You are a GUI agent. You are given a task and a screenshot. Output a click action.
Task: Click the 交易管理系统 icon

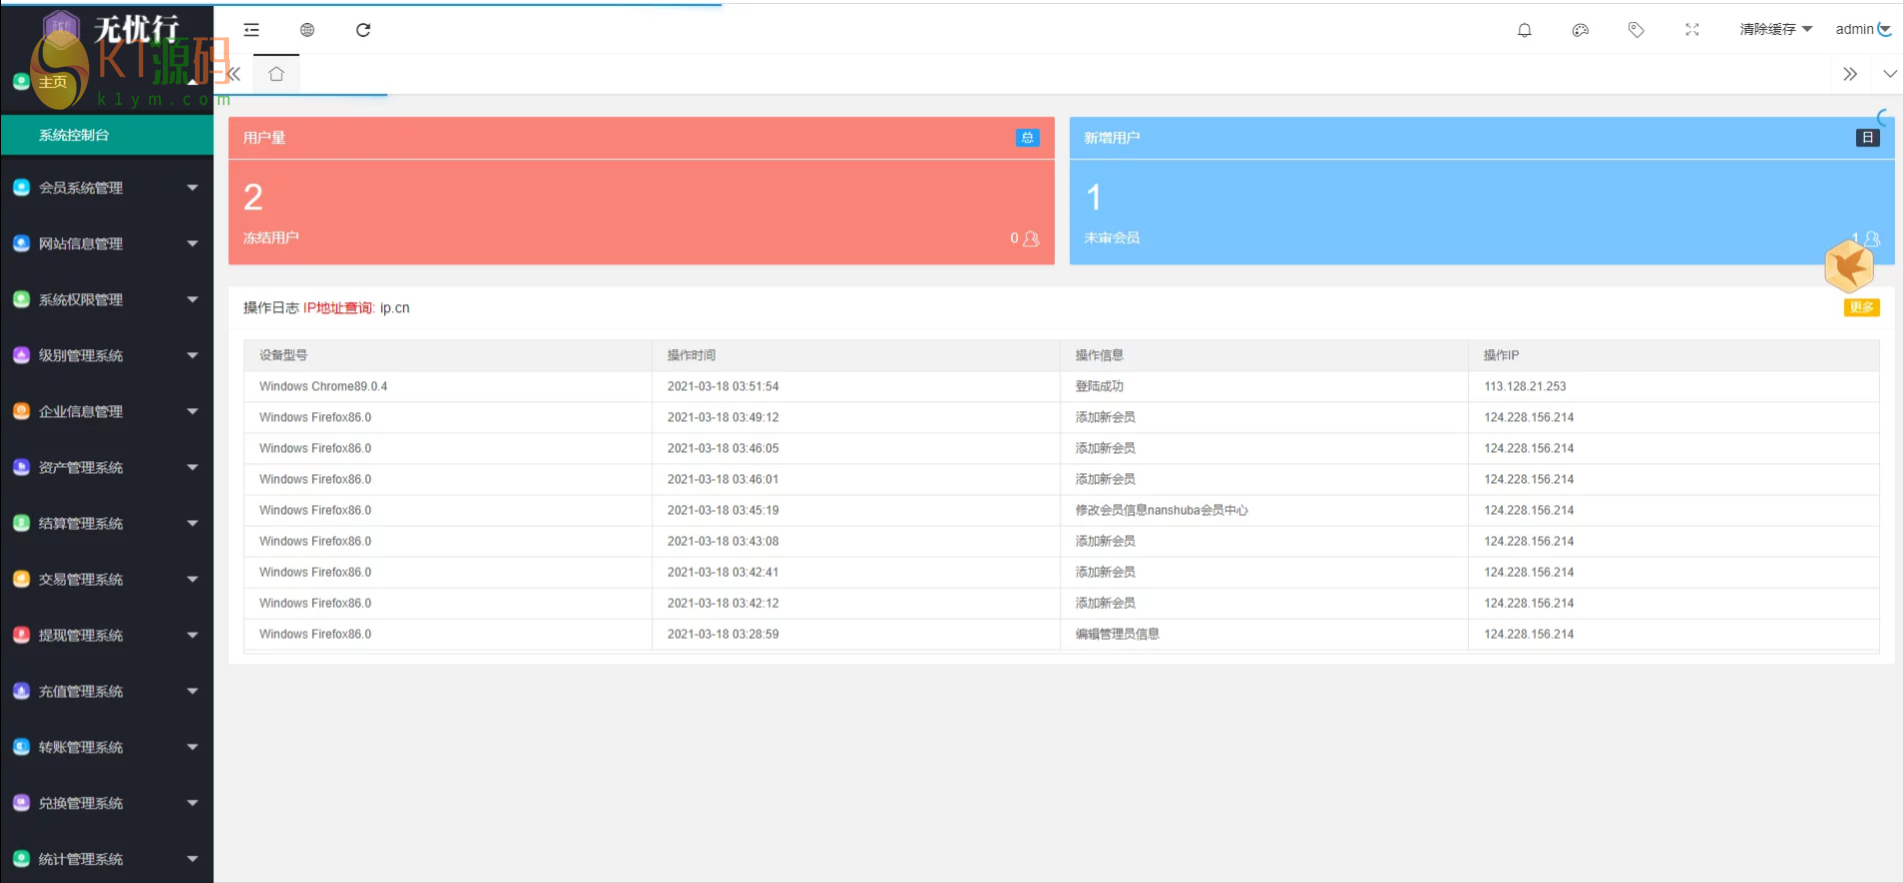click(21, 579)
